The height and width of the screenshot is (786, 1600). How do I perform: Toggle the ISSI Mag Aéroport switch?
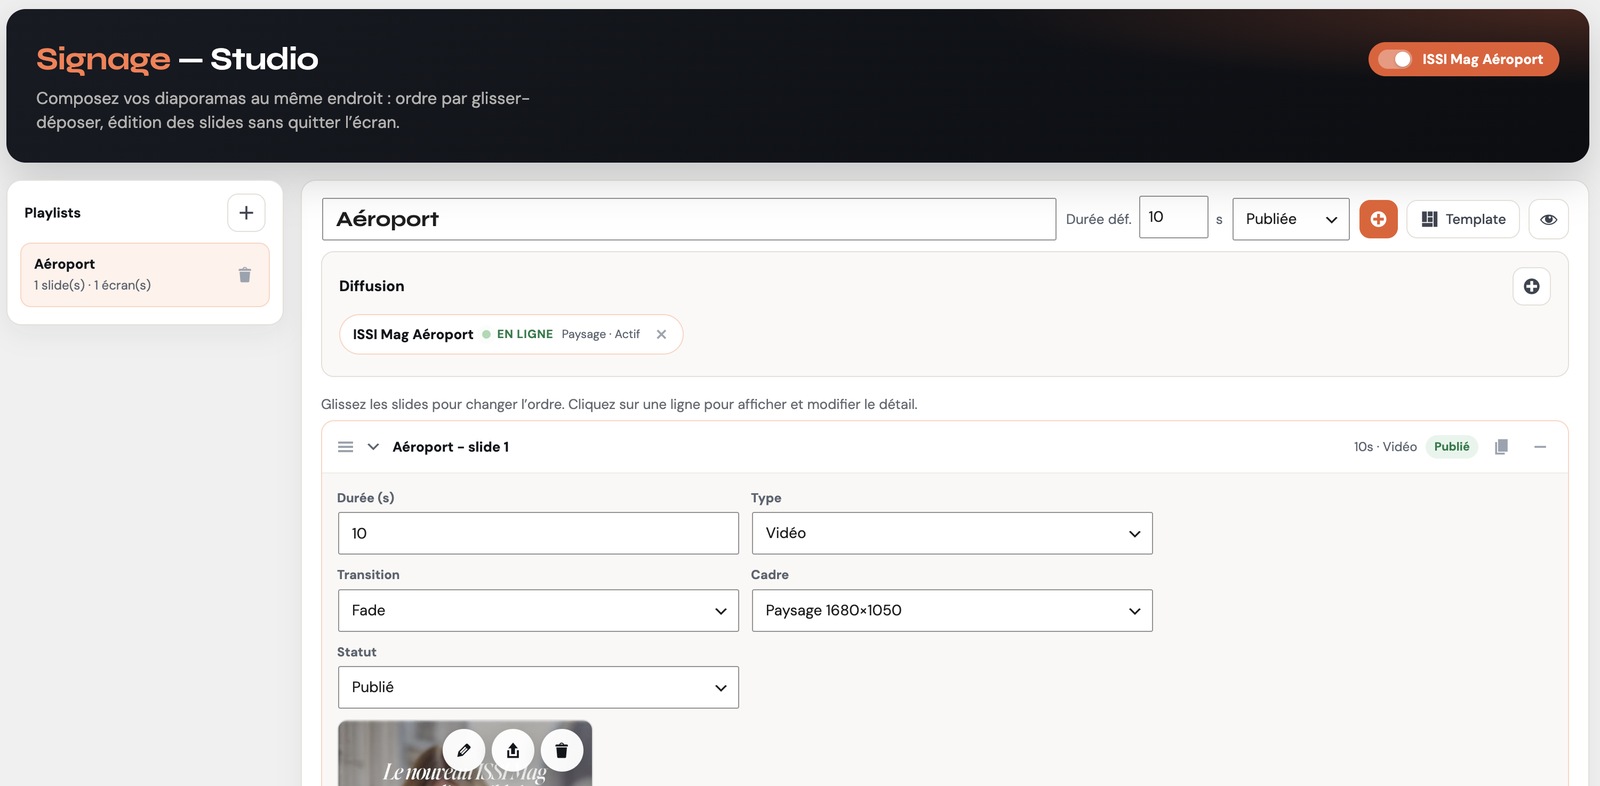1394,59
